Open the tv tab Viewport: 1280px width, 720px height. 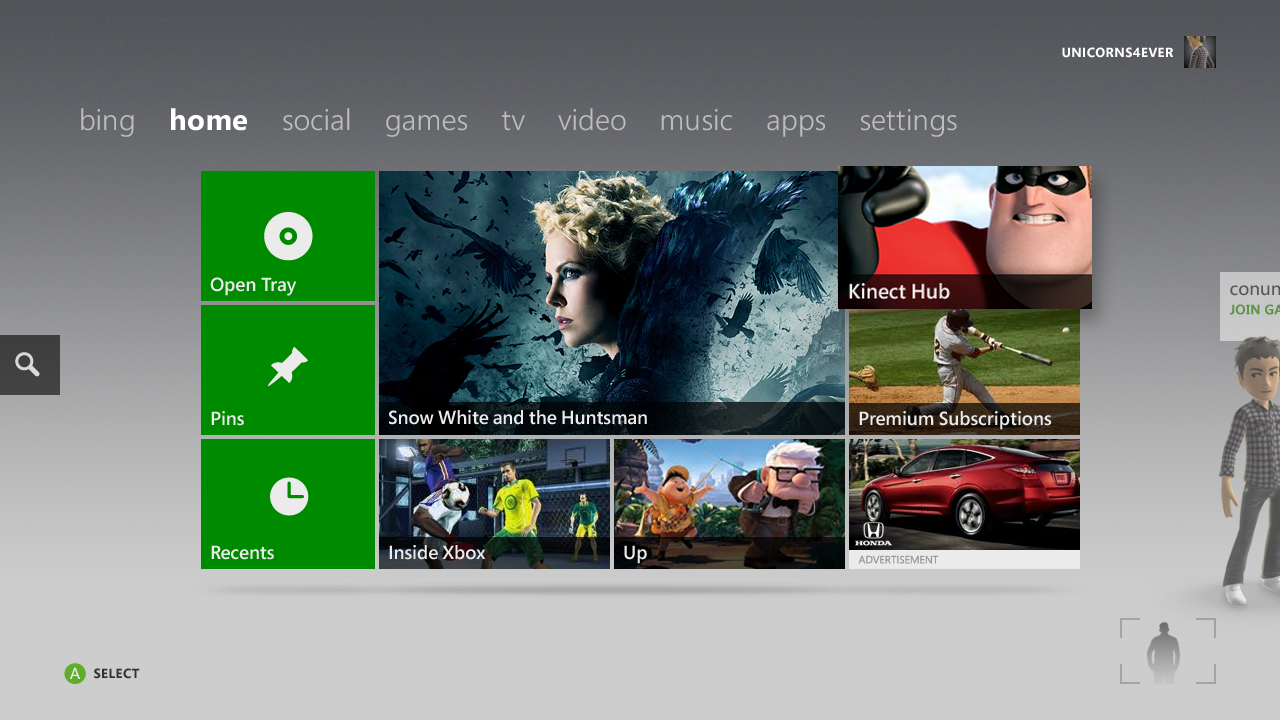click(x=513, y=121)
